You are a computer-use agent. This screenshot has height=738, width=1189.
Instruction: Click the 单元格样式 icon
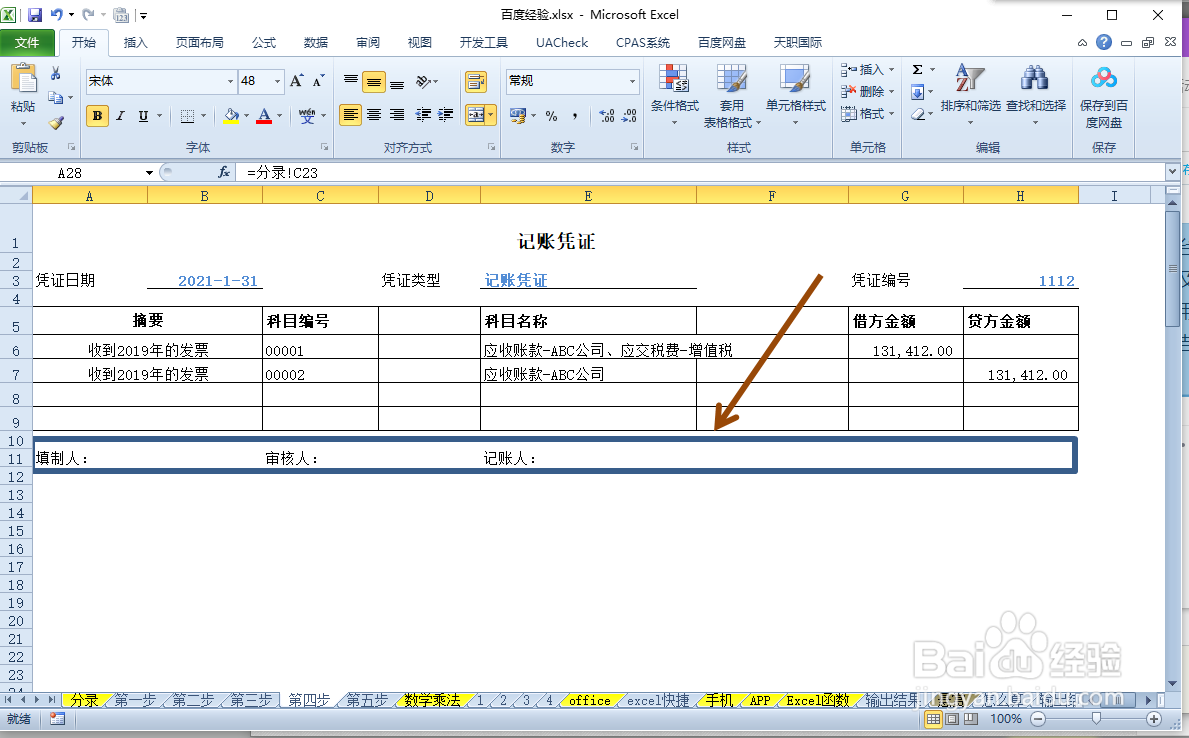[x=795, y=79]
